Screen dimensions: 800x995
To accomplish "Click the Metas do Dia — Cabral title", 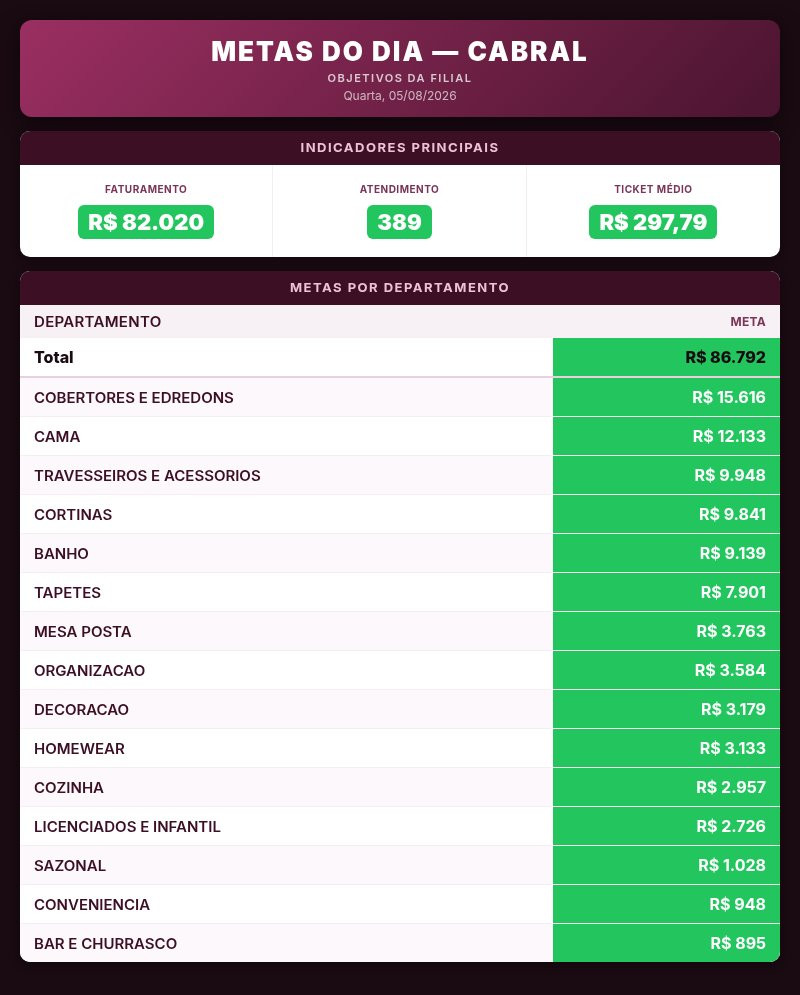I will [x=399, y=51].
